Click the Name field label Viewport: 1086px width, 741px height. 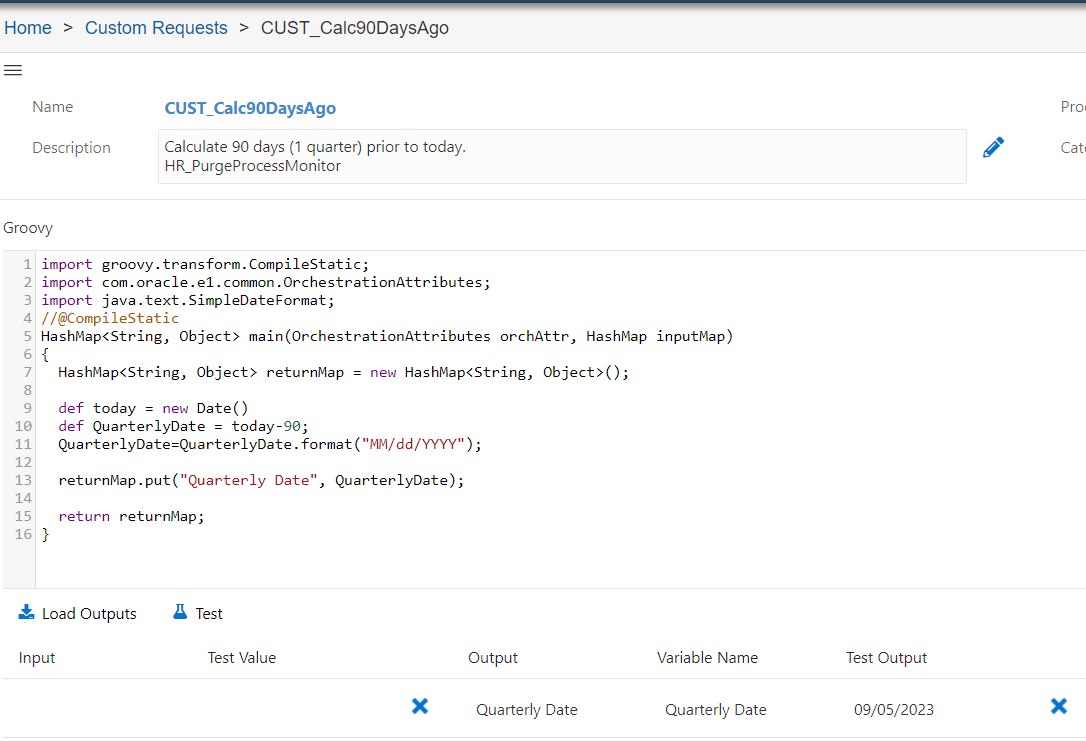(x=53, y=107)
